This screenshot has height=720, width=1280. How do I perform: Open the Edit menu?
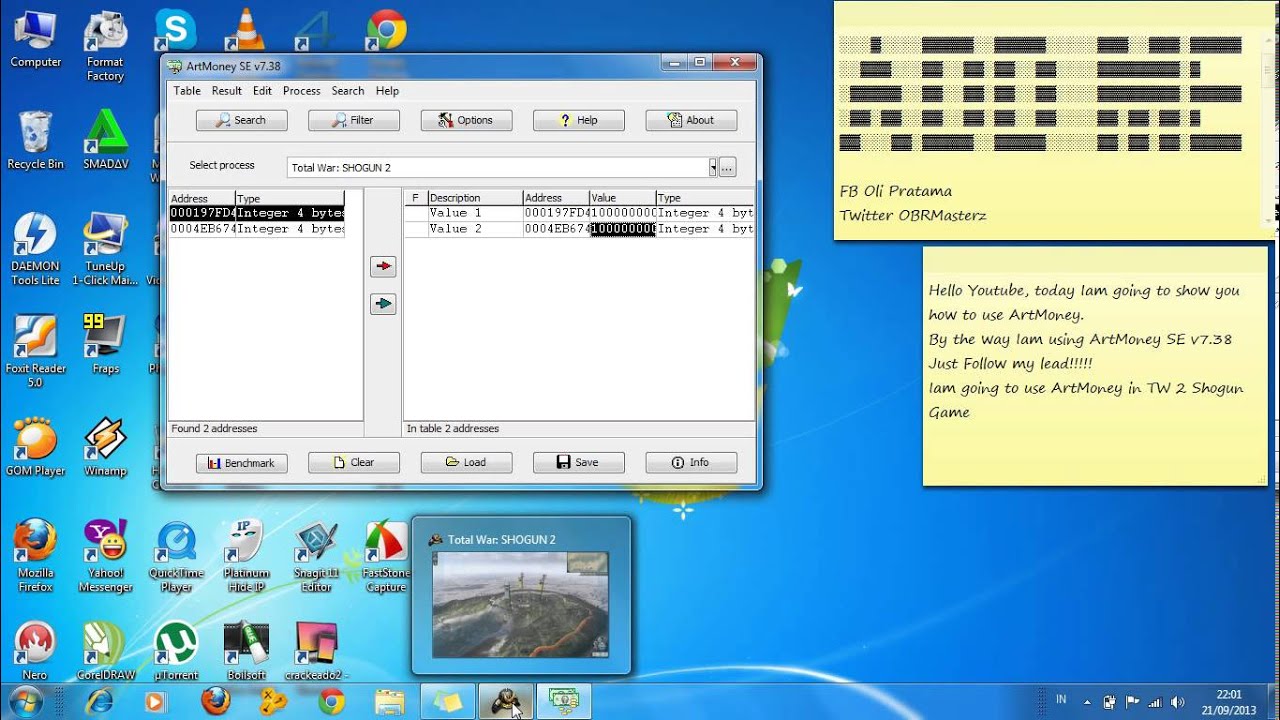(262, 91)
